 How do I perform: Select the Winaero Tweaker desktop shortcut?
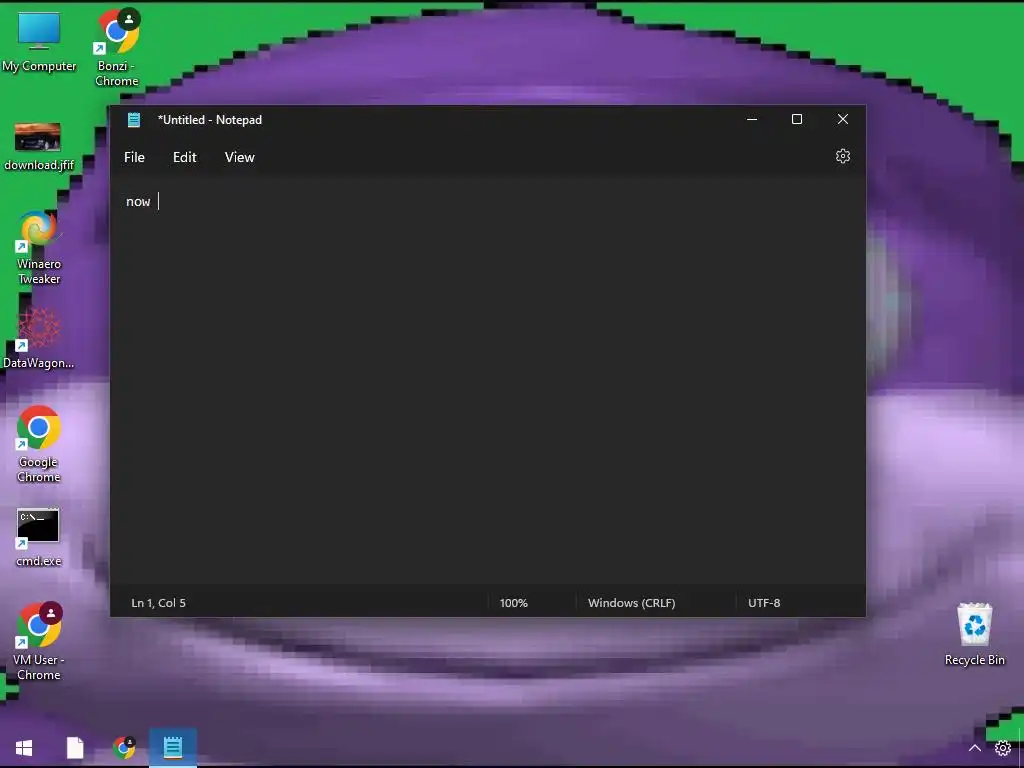click(39, 248)
